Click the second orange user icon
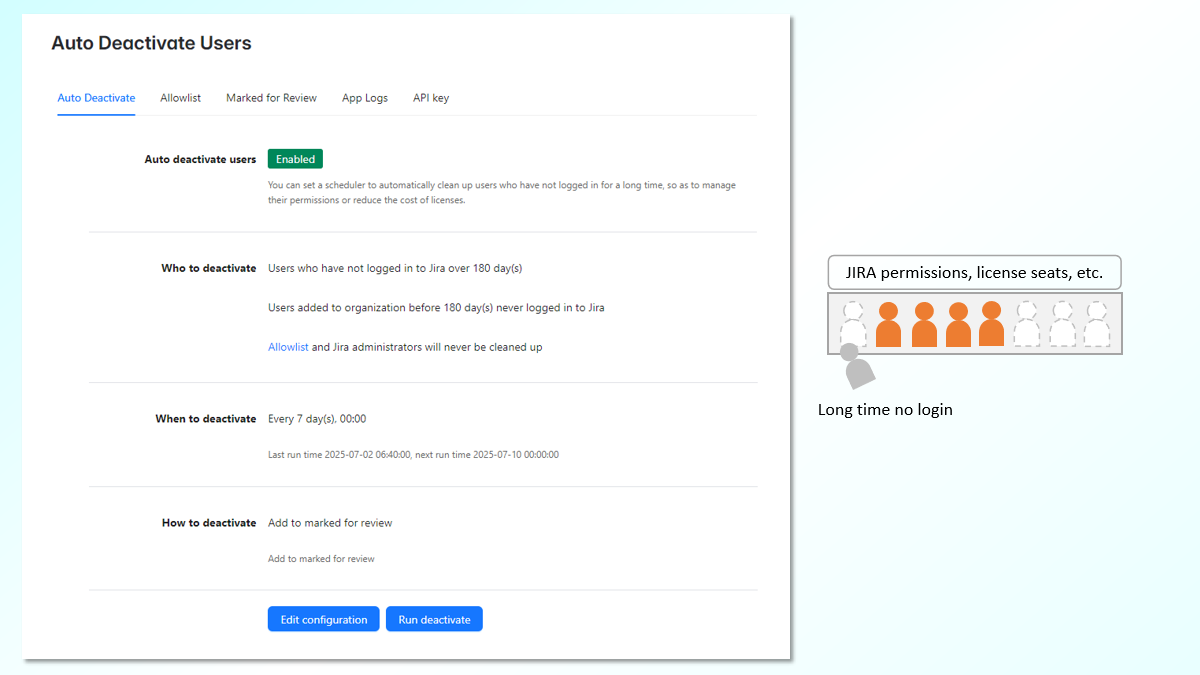Viewport: 1200px width, 675px height. click(923, 322)
